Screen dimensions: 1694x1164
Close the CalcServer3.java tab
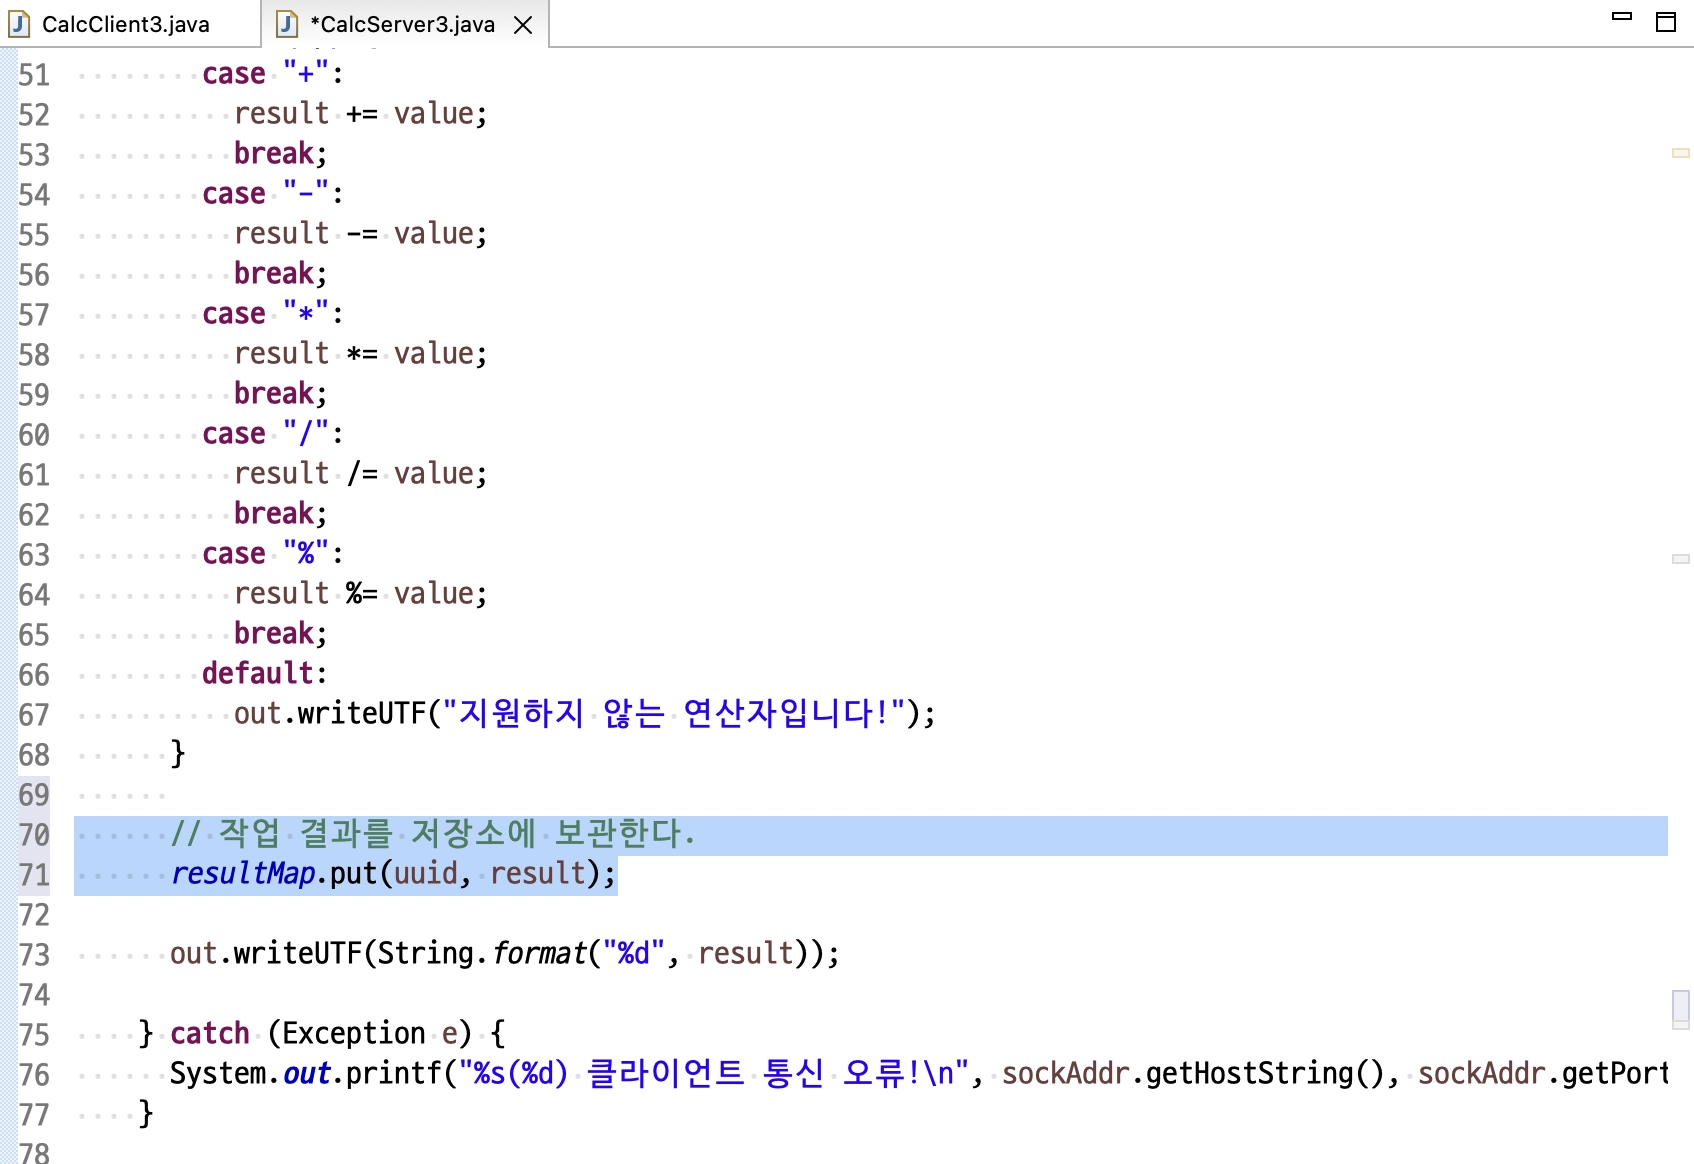[523, 25]
